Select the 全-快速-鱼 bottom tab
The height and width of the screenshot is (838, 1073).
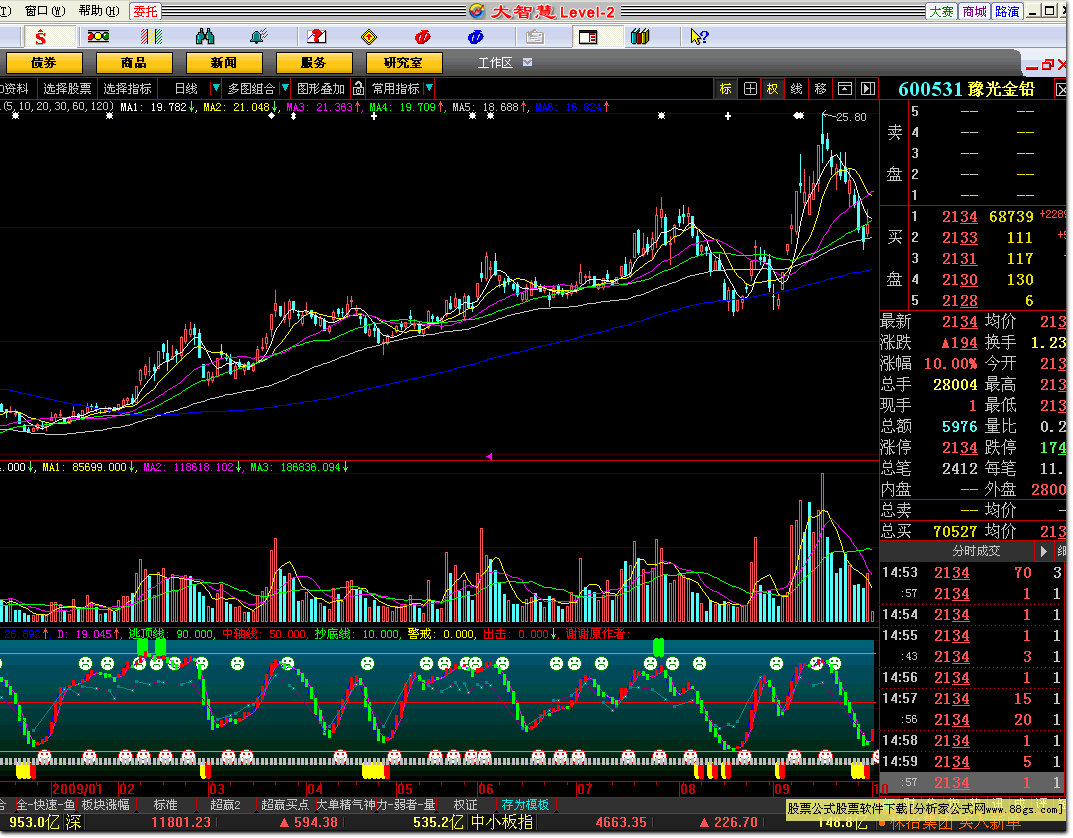tap(46, 805)
